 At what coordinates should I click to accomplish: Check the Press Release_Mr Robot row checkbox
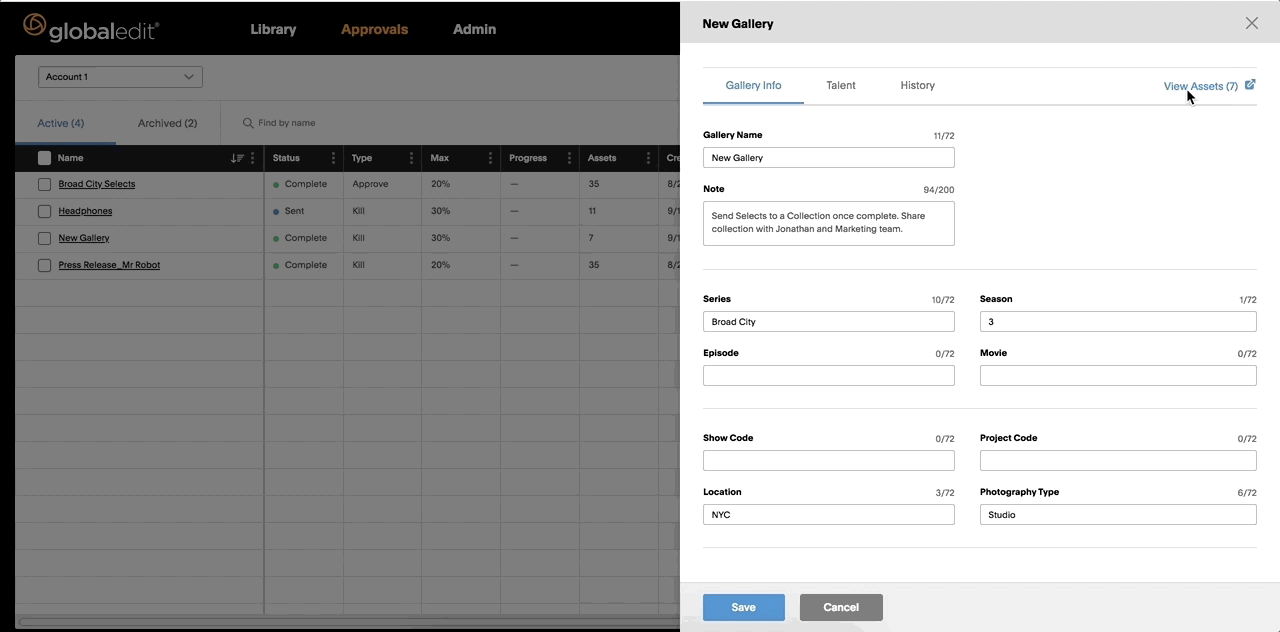click(44, 265)
